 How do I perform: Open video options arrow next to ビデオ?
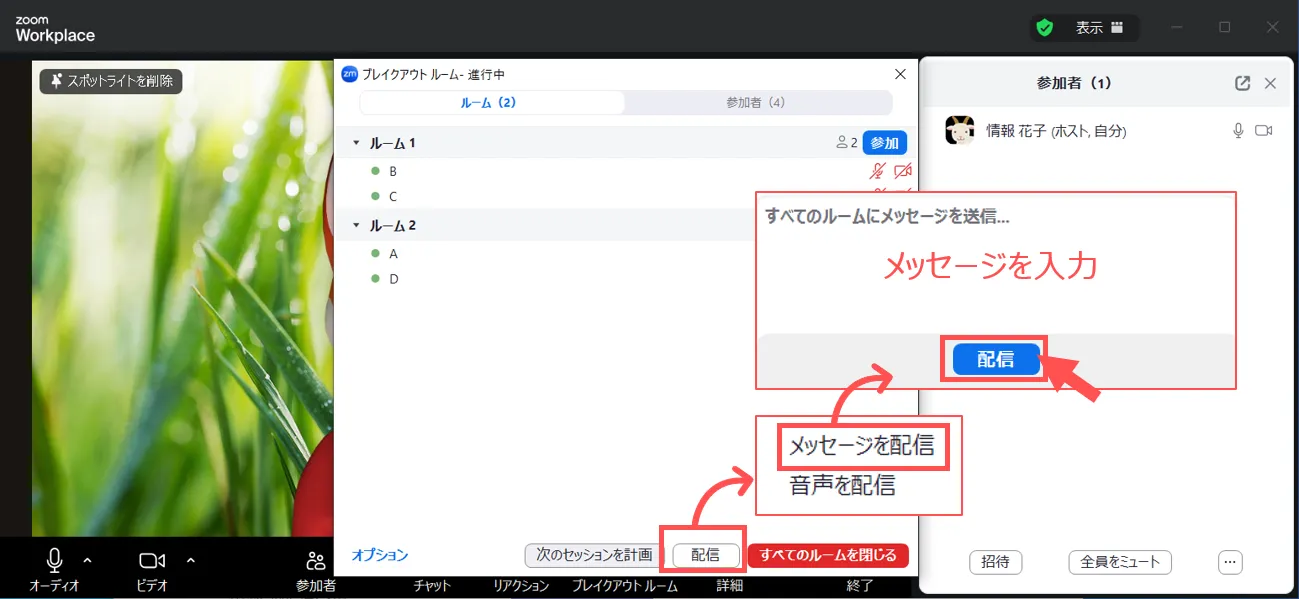click(191, 560)
